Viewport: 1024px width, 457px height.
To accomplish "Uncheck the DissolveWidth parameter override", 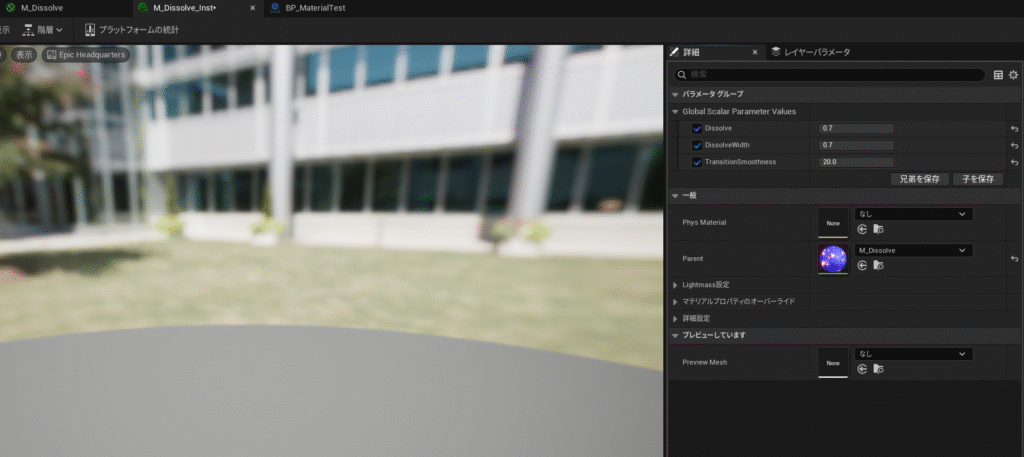I will point(697,145).
